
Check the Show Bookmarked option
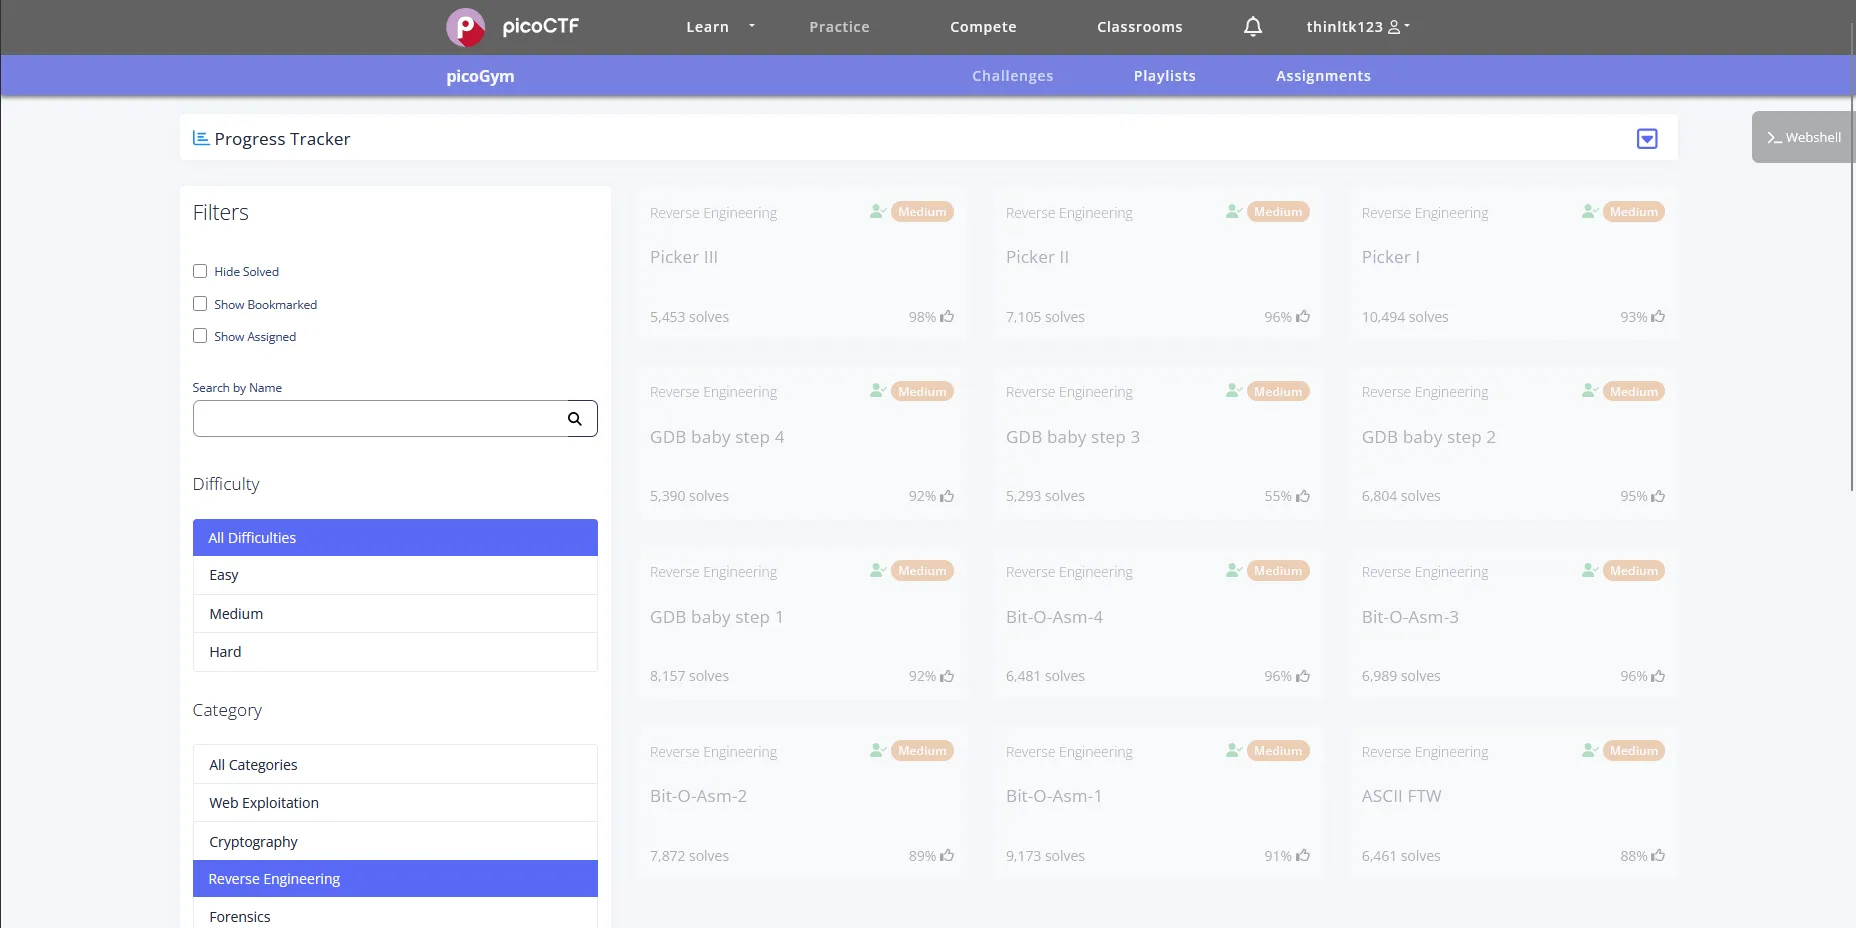(200, 304)
